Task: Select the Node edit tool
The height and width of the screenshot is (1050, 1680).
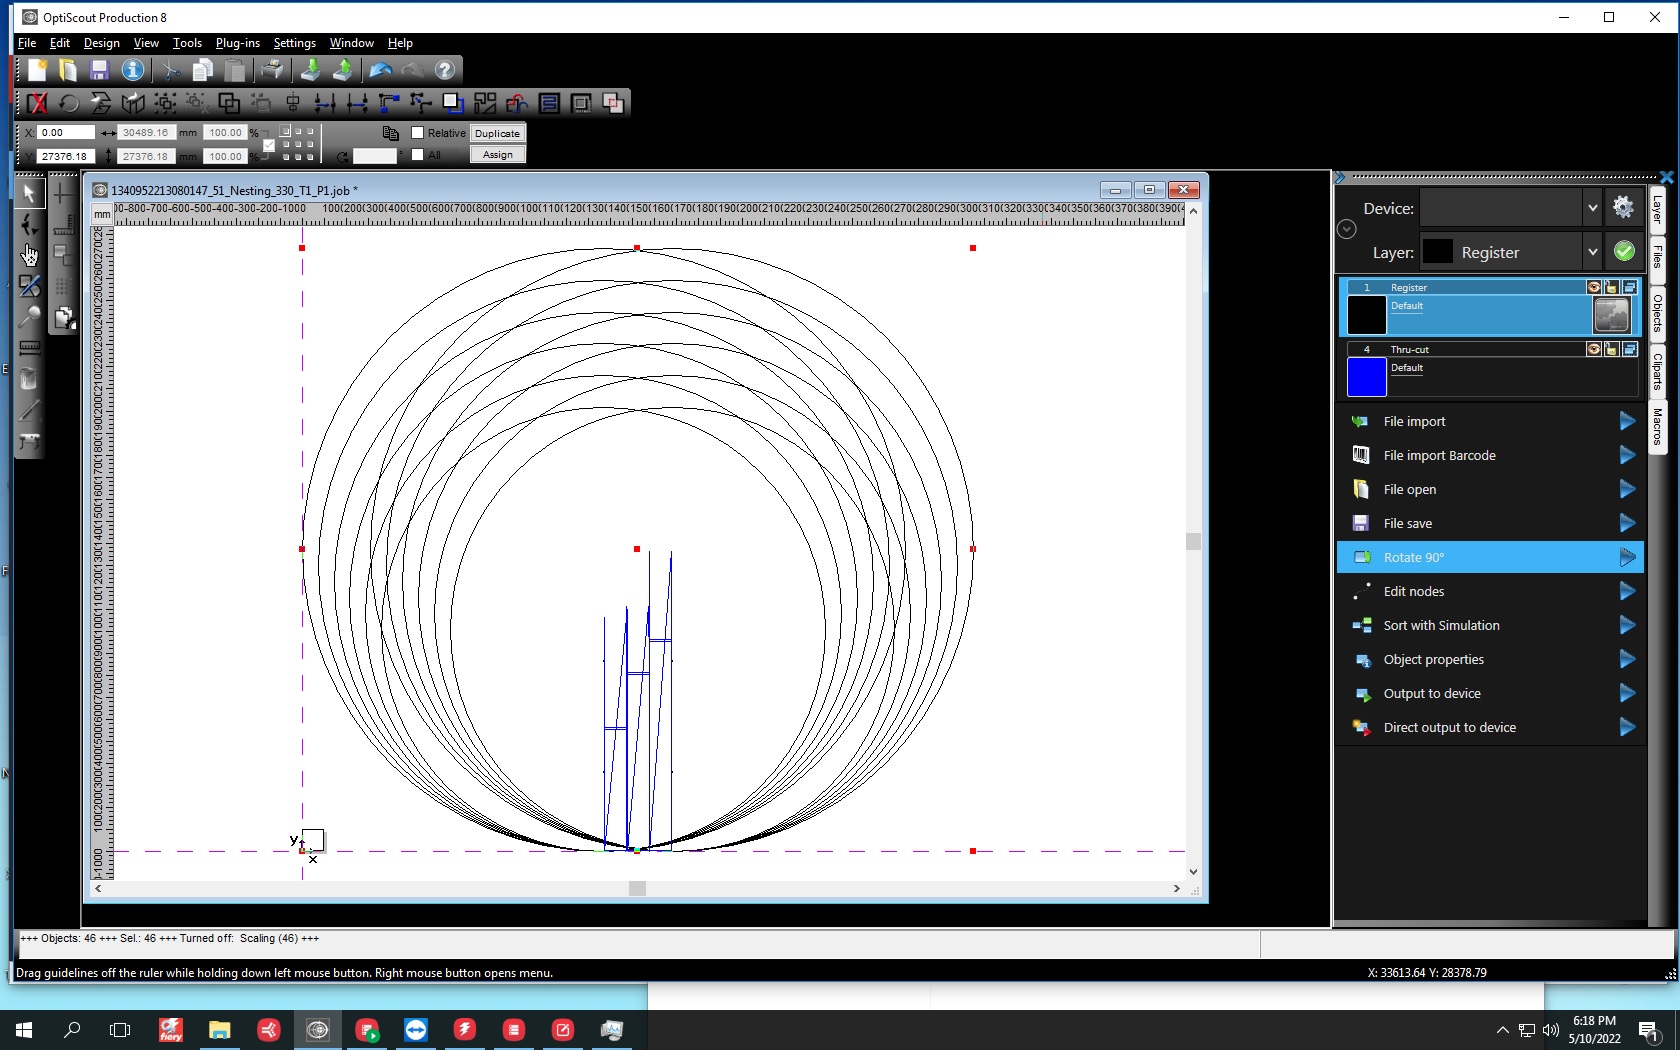Action: coord(29,224)
